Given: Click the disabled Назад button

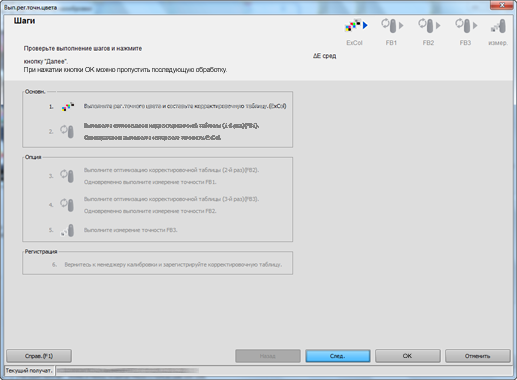Looking at the screenshot, I should [268, 356].
